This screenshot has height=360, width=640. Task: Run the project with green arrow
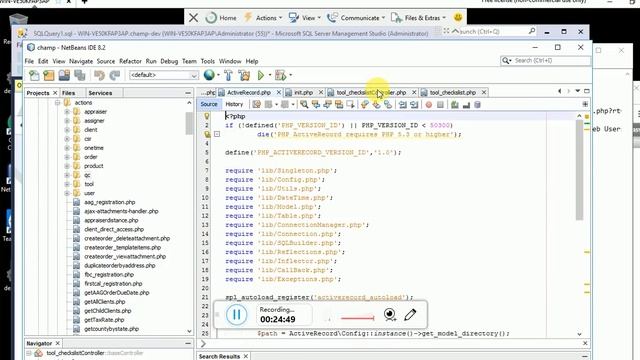(x=261, y=75)
